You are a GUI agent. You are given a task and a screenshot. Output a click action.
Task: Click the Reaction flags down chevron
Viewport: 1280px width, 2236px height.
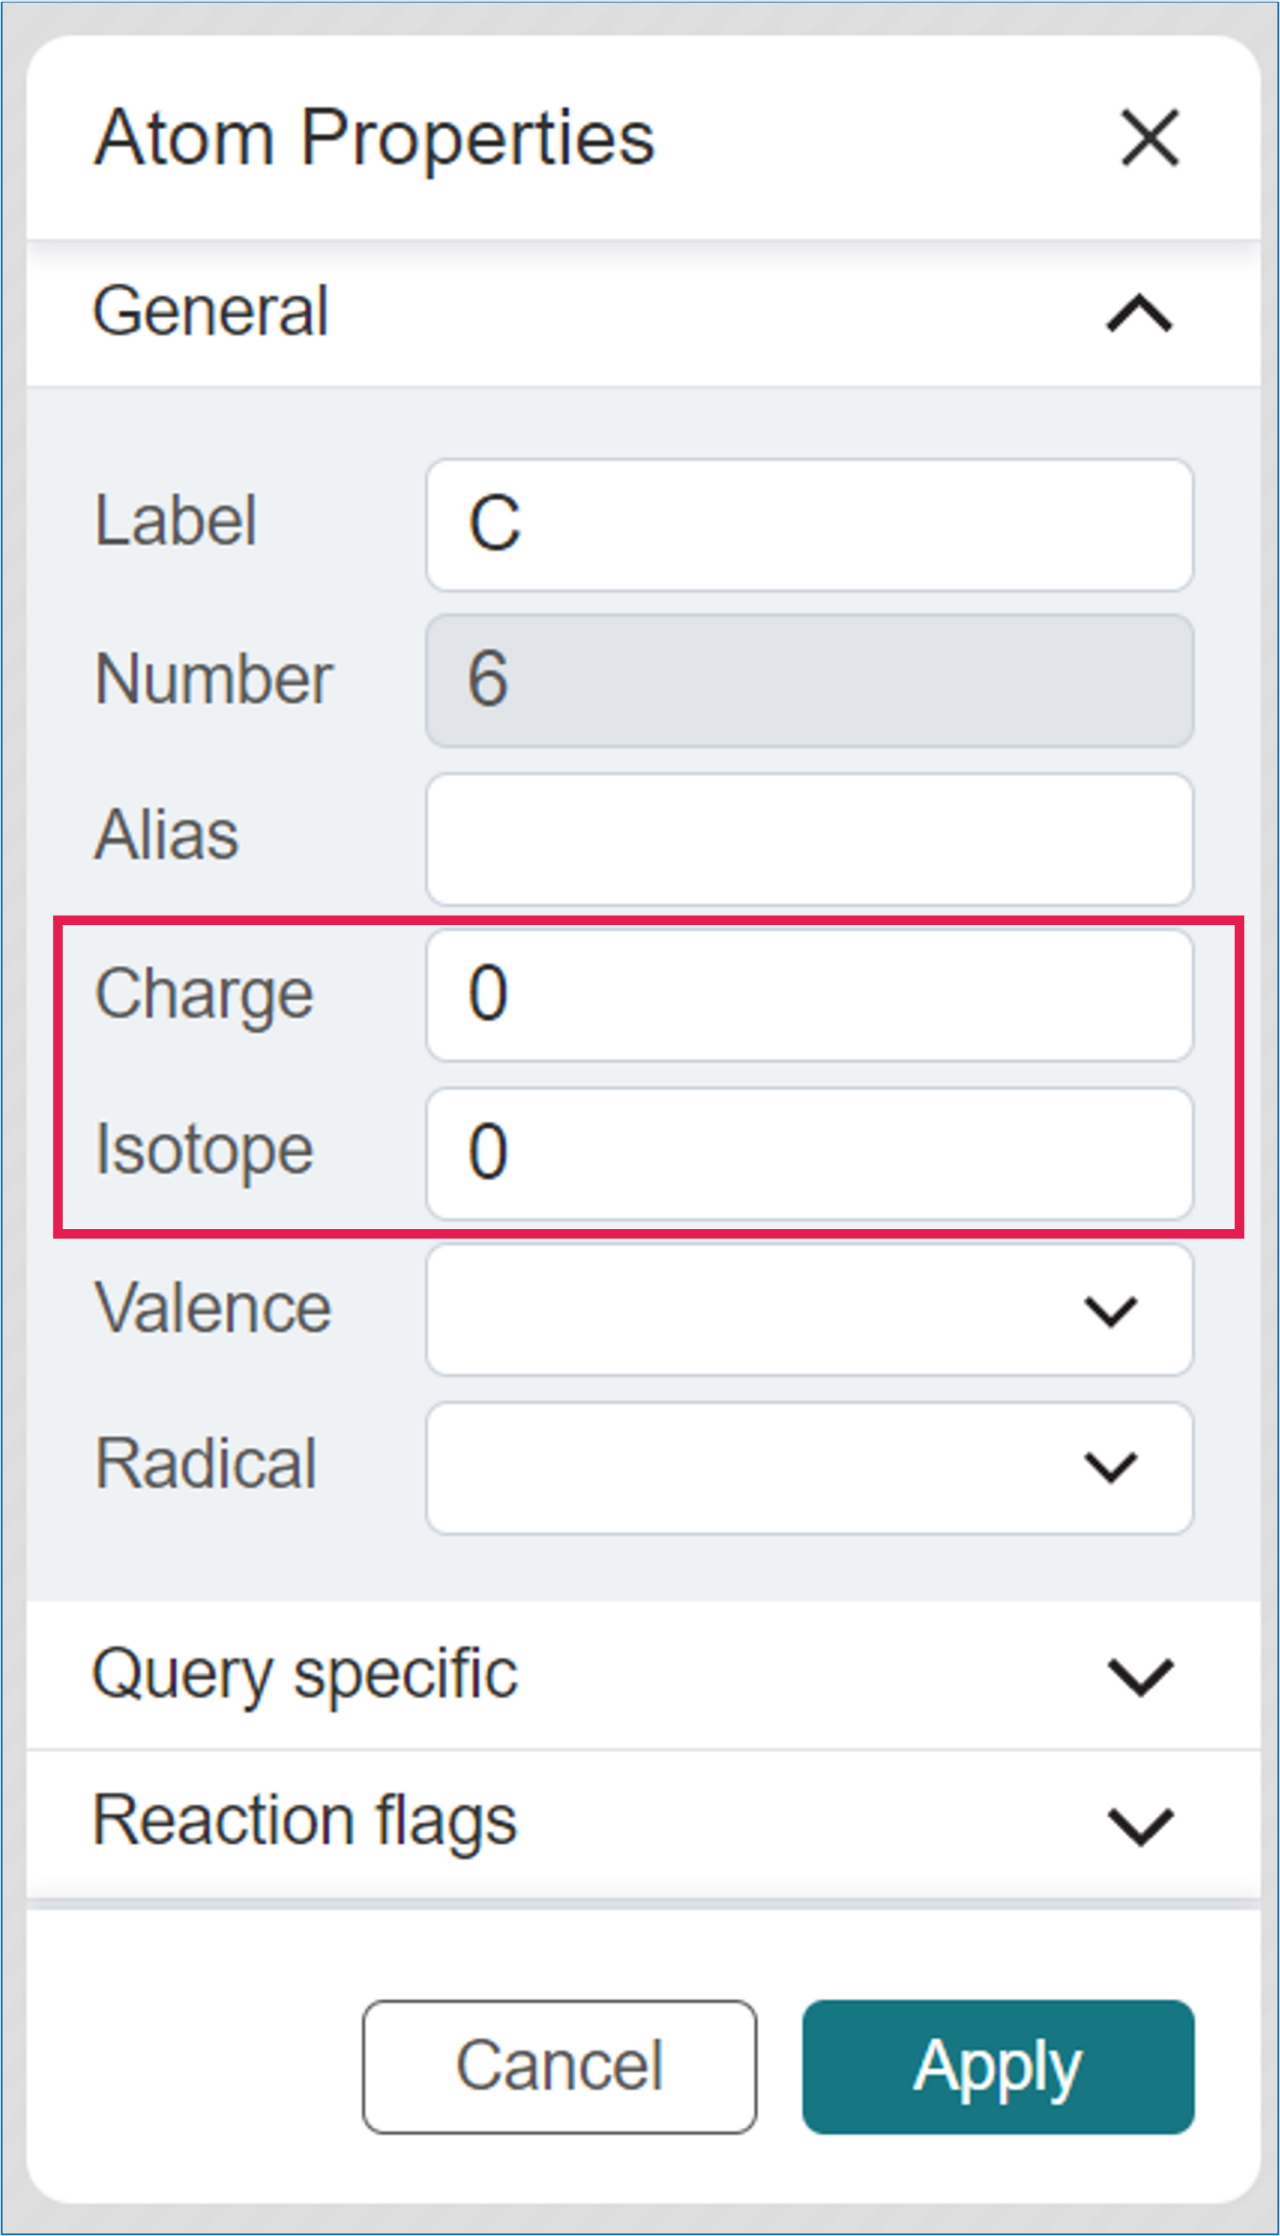(x=1140, y=1826)
